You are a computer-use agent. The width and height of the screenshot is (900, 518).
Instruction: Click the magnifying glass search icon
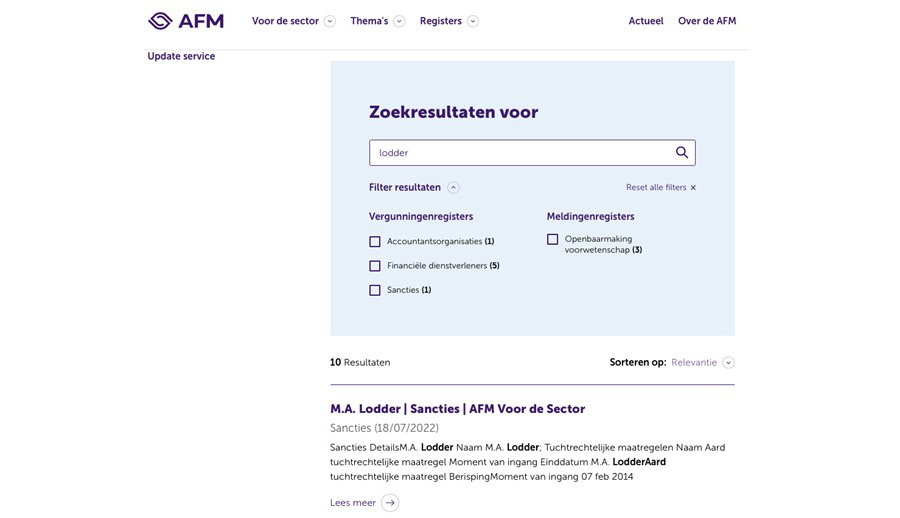pos(681,153)
